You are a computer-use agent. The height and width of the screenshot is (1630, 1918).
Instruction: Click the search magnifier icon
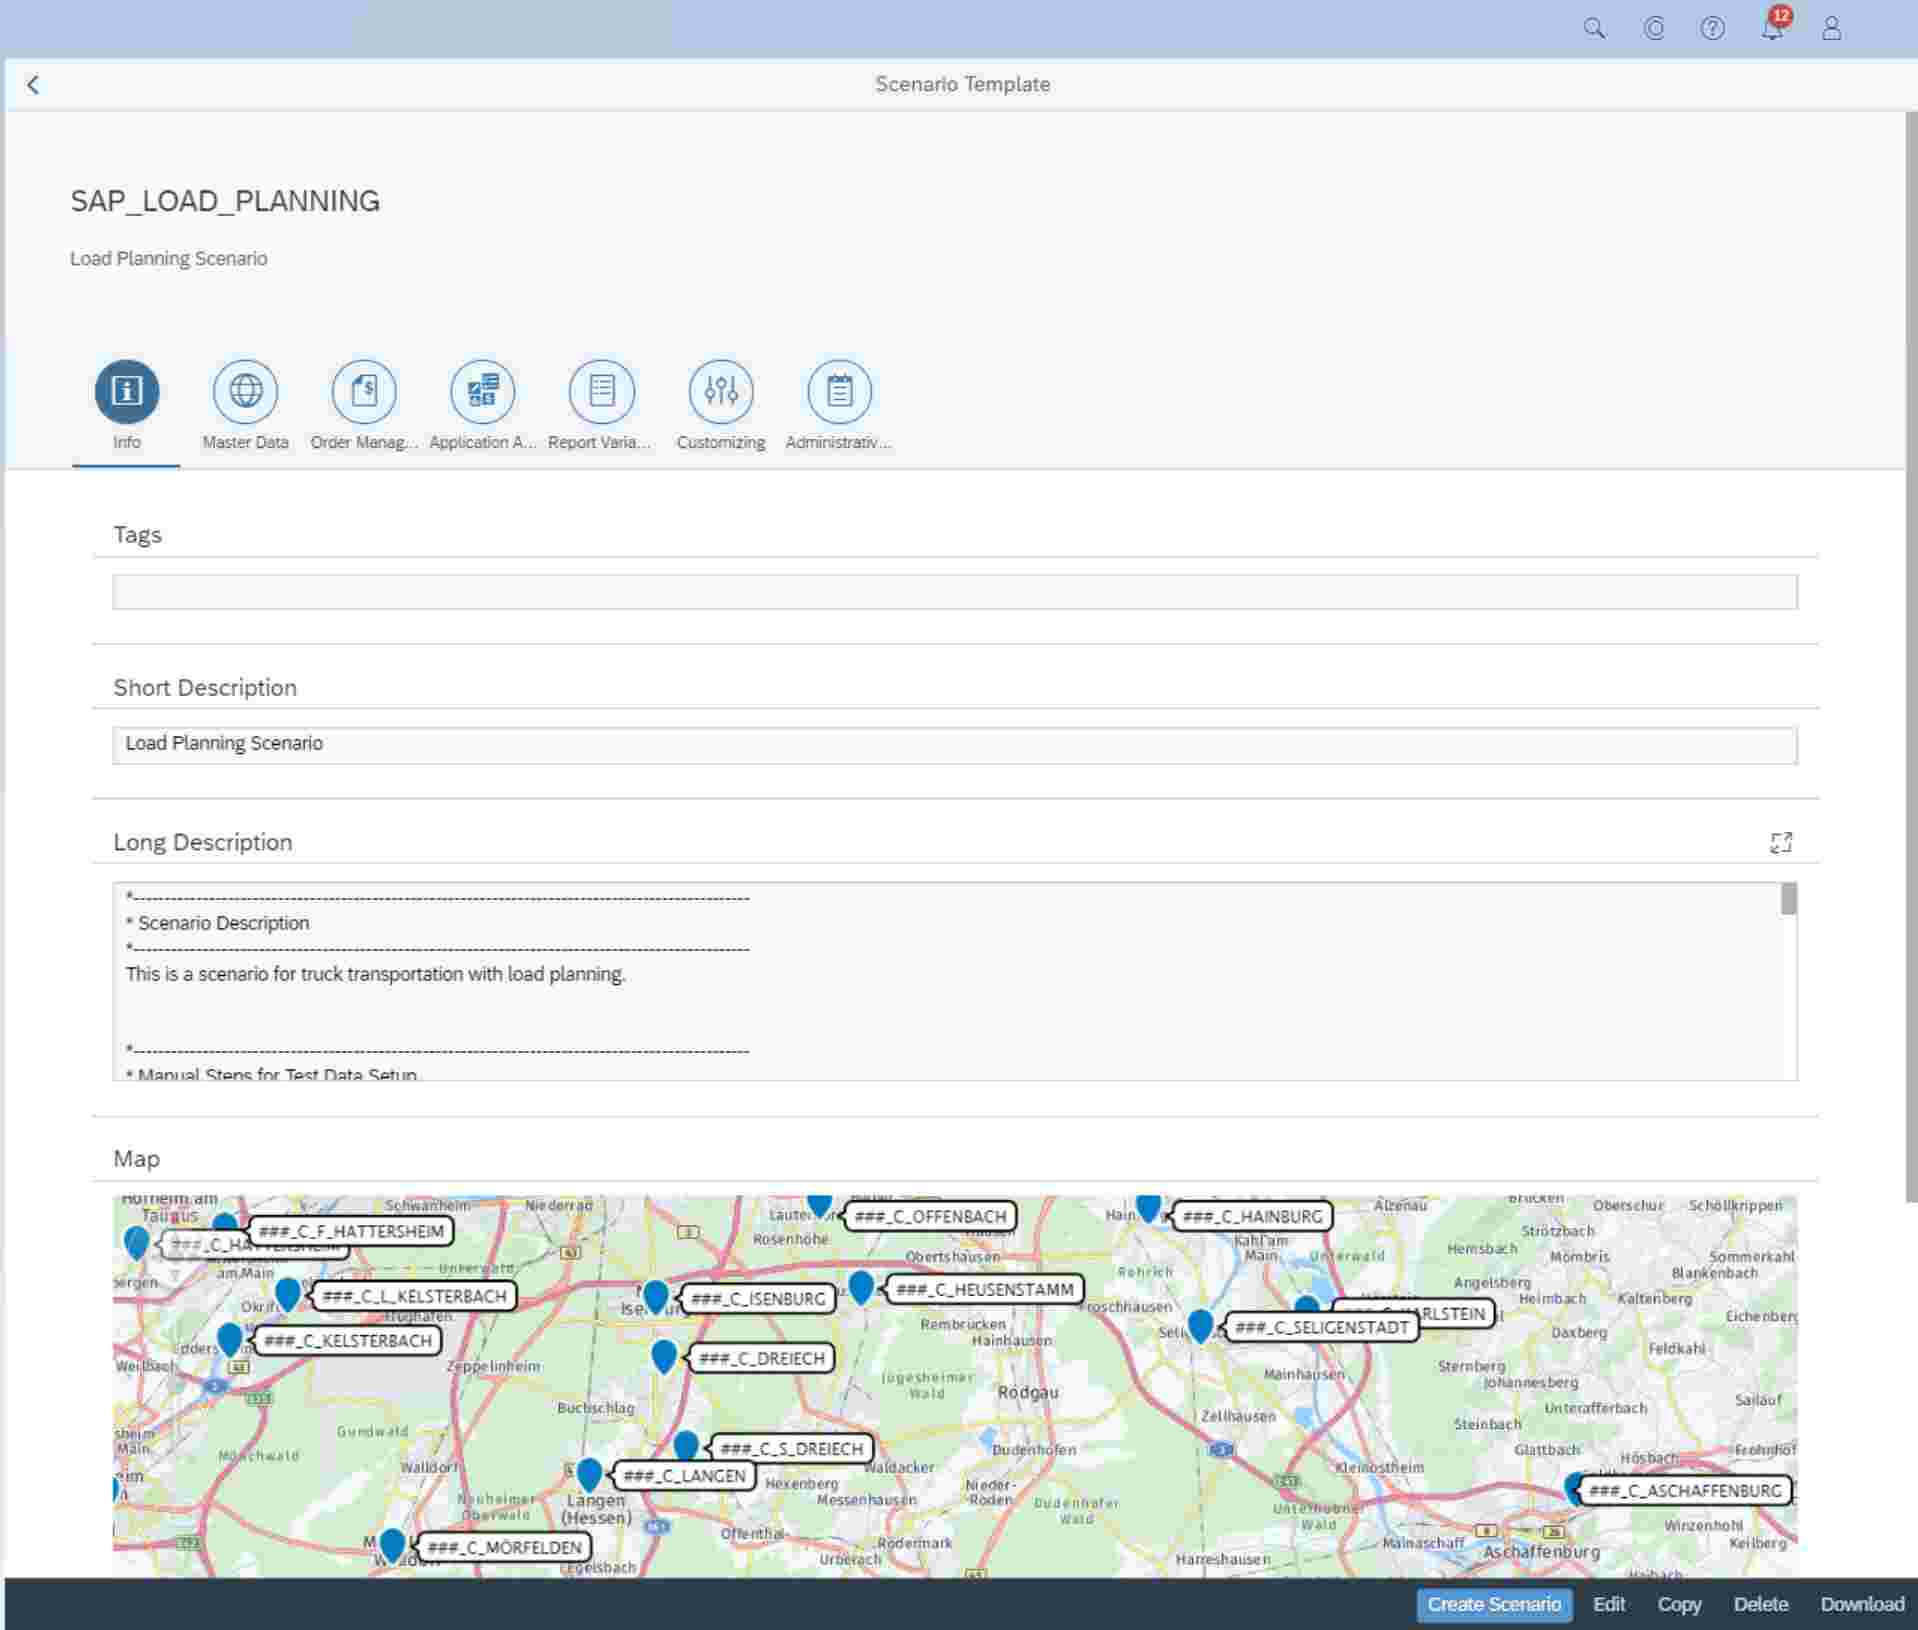click(x=1594, y=28)
